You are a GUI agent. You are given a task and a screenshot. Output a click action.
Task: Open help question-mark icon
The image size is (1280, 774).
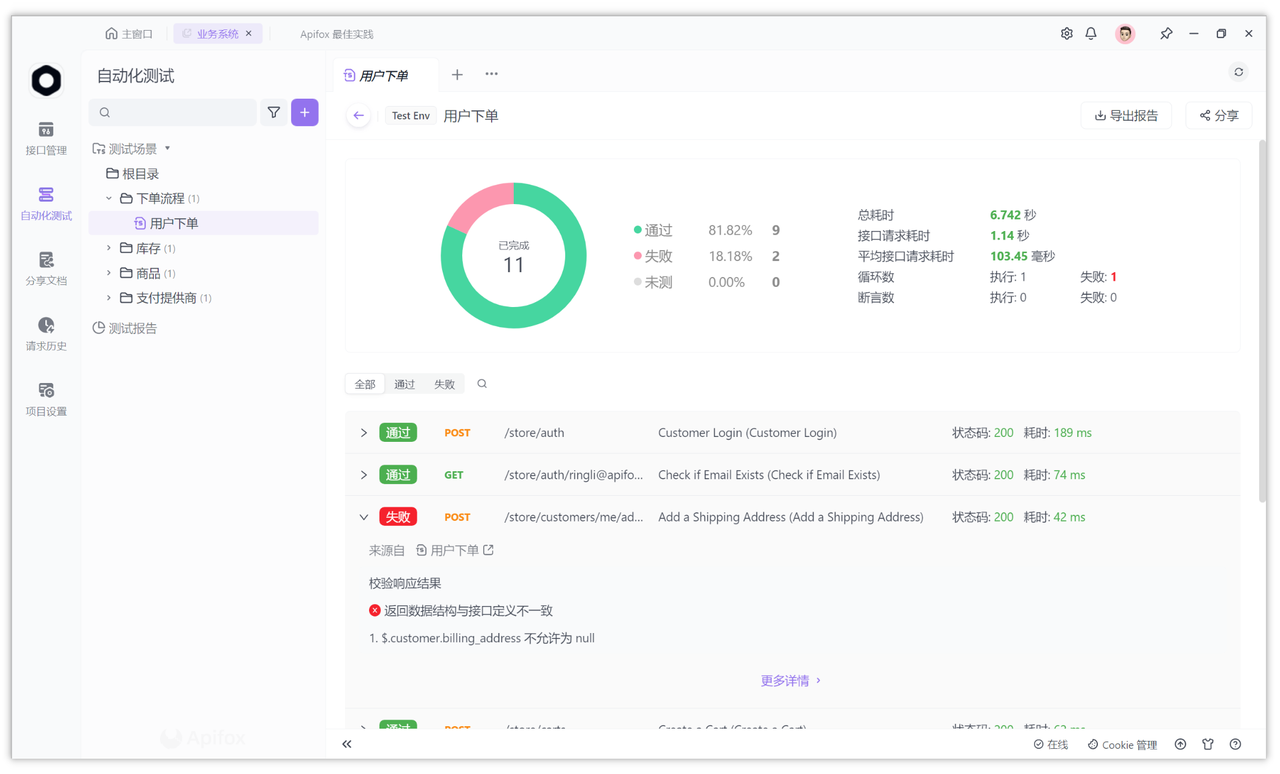(x=1235, y=744)
